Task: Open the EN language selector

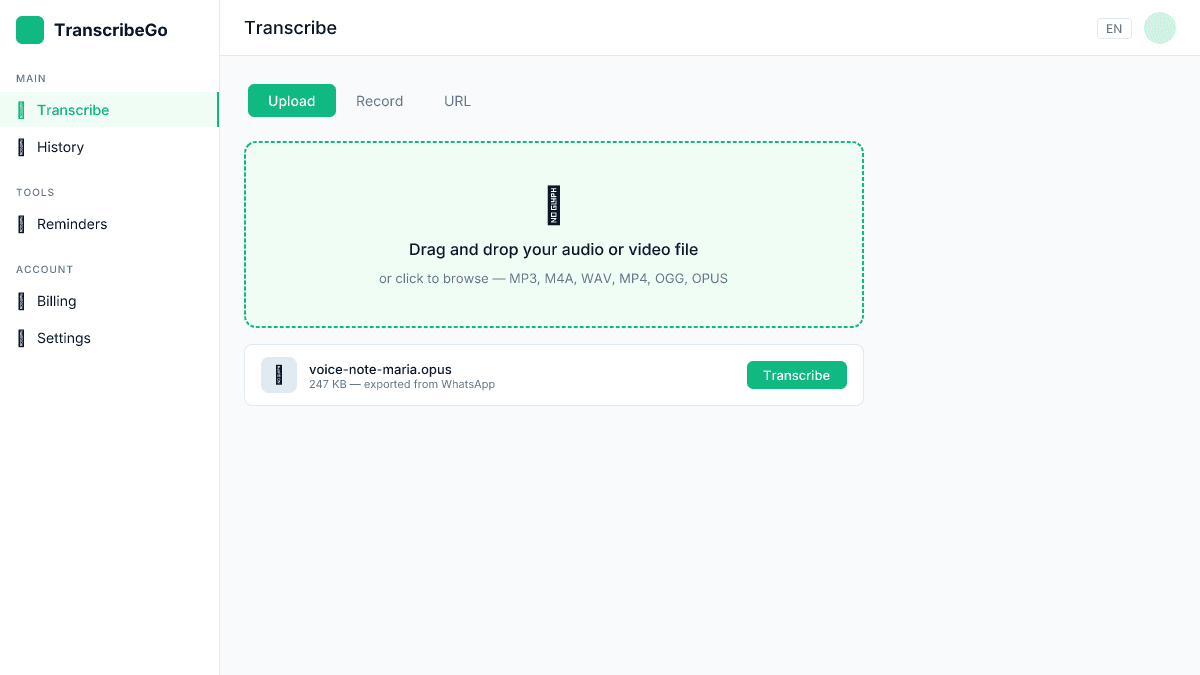Action: 1114,28
